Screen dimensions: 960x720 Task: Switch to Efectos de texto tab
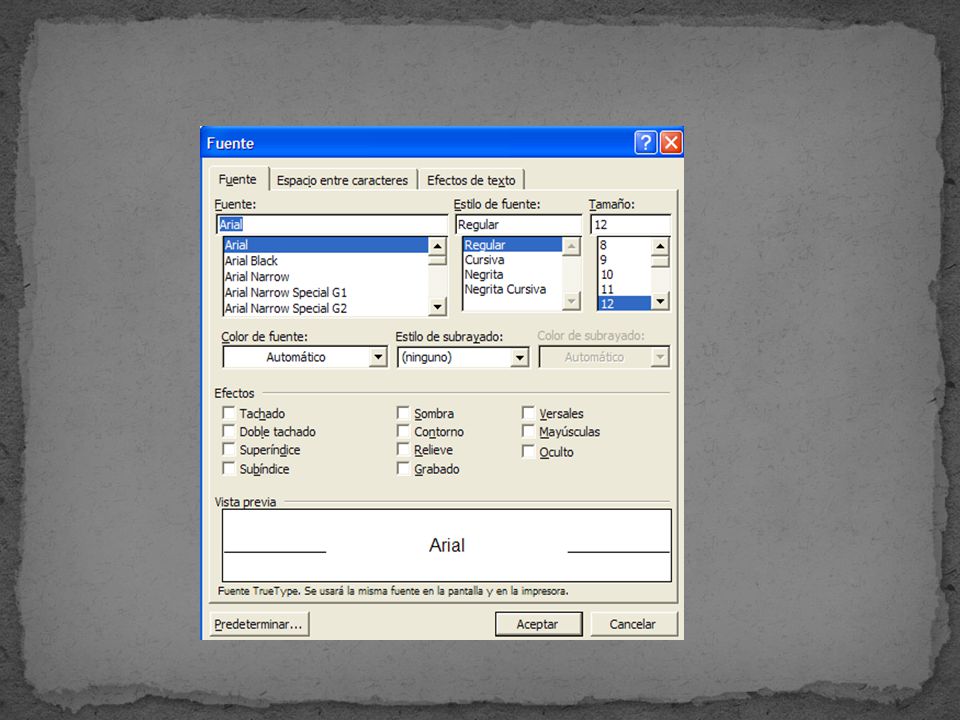pyautogui.click(x=471, y=180)
